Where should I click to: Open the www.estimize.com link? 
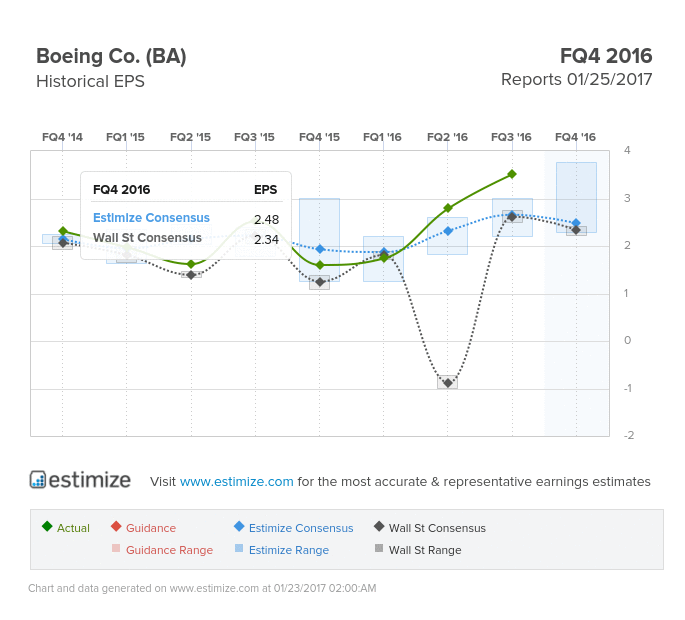point(236,481)
